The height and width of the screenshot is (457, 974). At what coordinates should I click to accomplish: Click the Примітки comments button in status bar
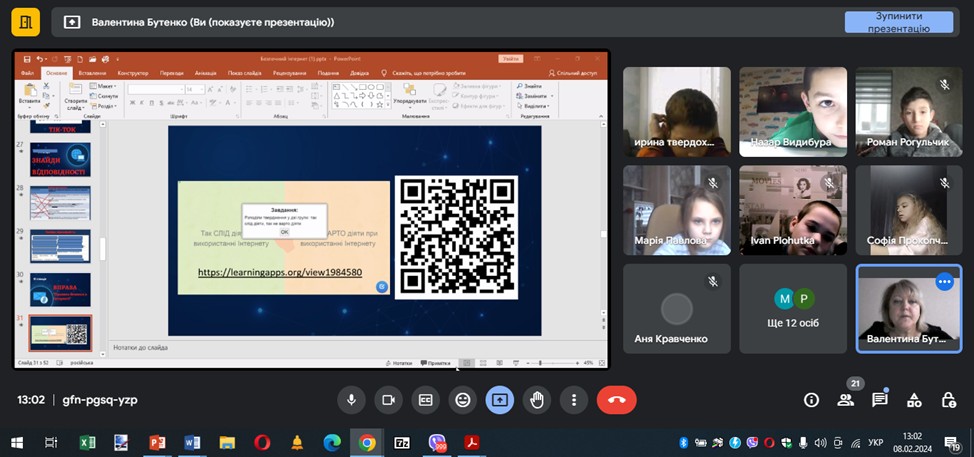point(435,363)
